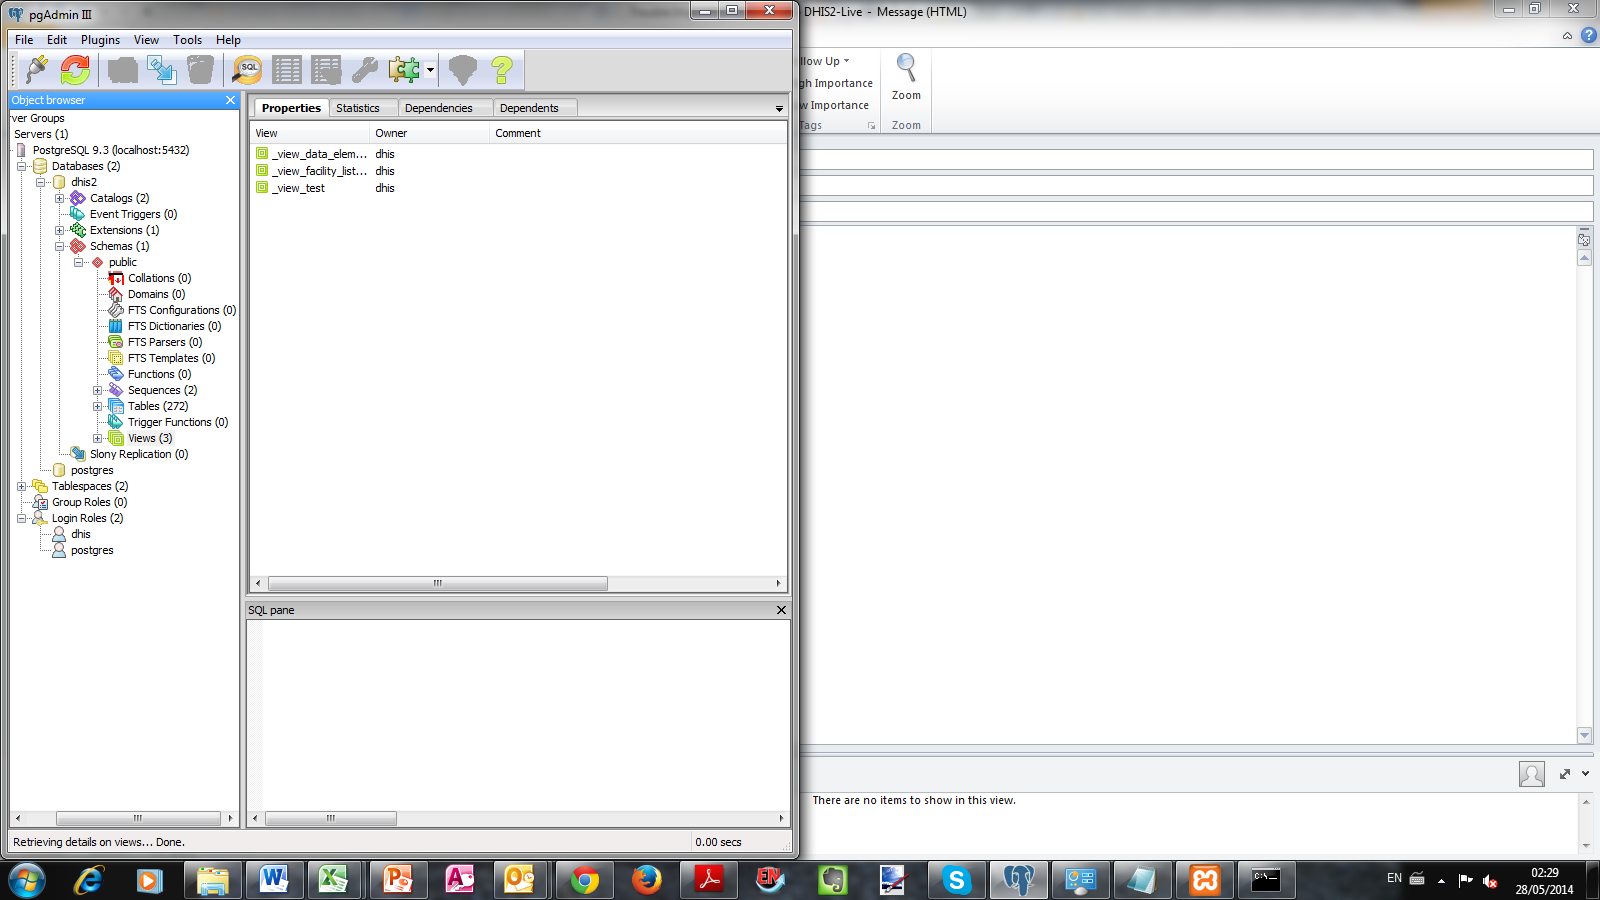Close the SQL pane
This screenshot has width=1600, height=900.
point(781,610)
